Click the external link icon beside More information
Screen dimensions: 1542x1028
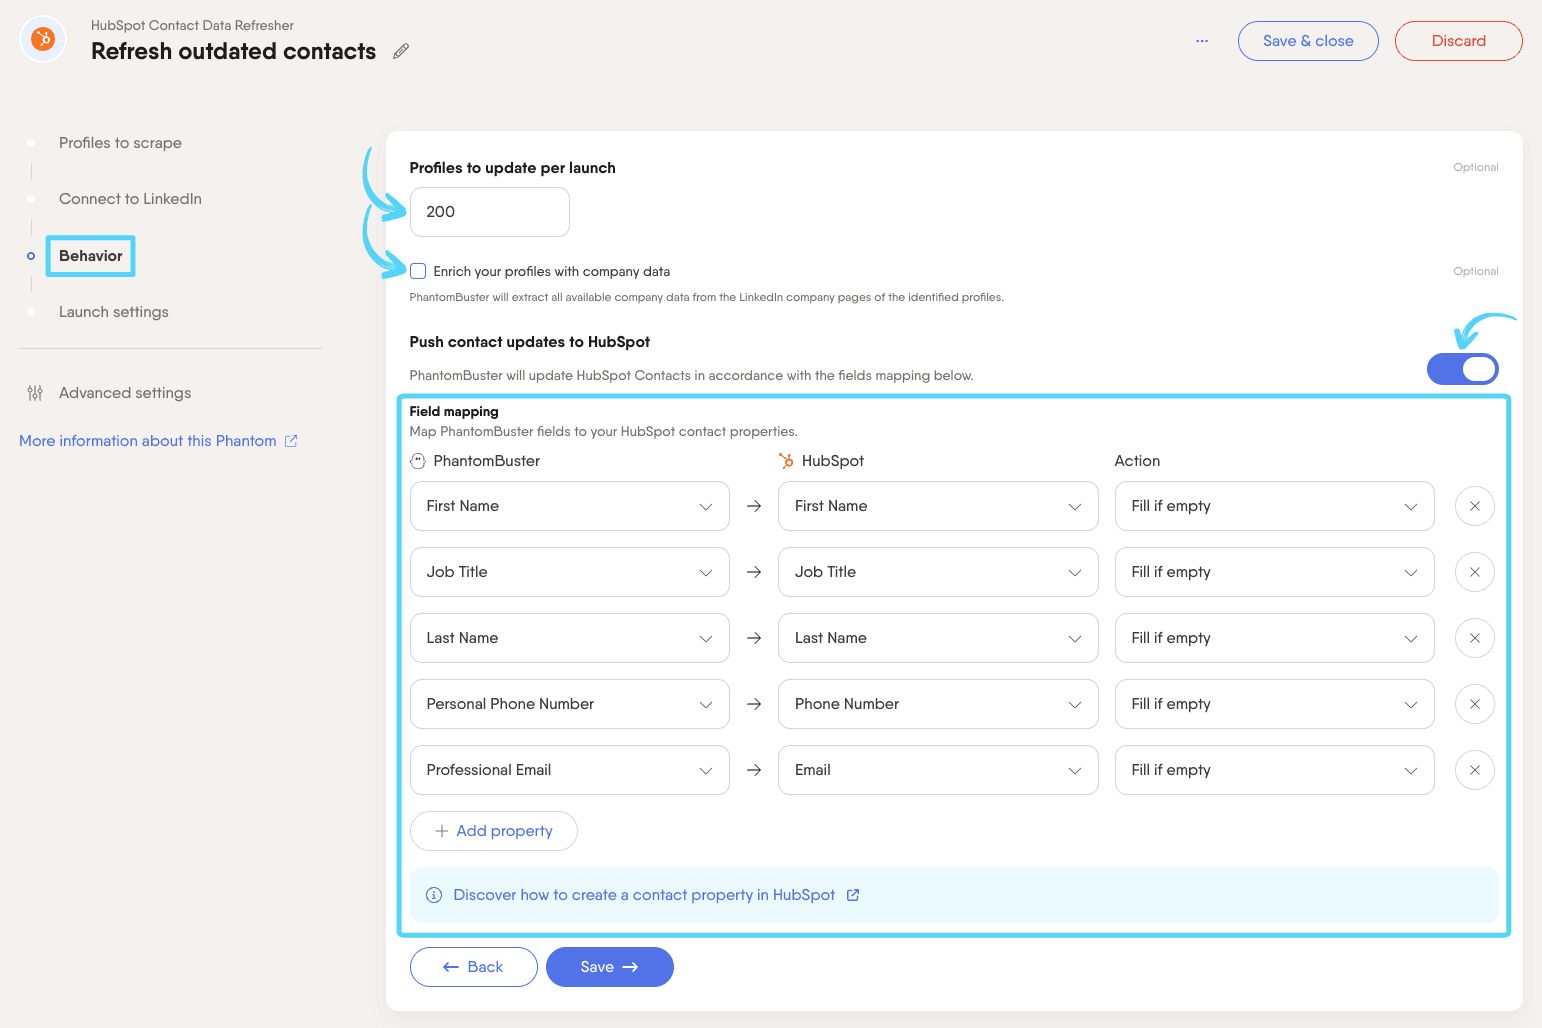tap(291, 441)
